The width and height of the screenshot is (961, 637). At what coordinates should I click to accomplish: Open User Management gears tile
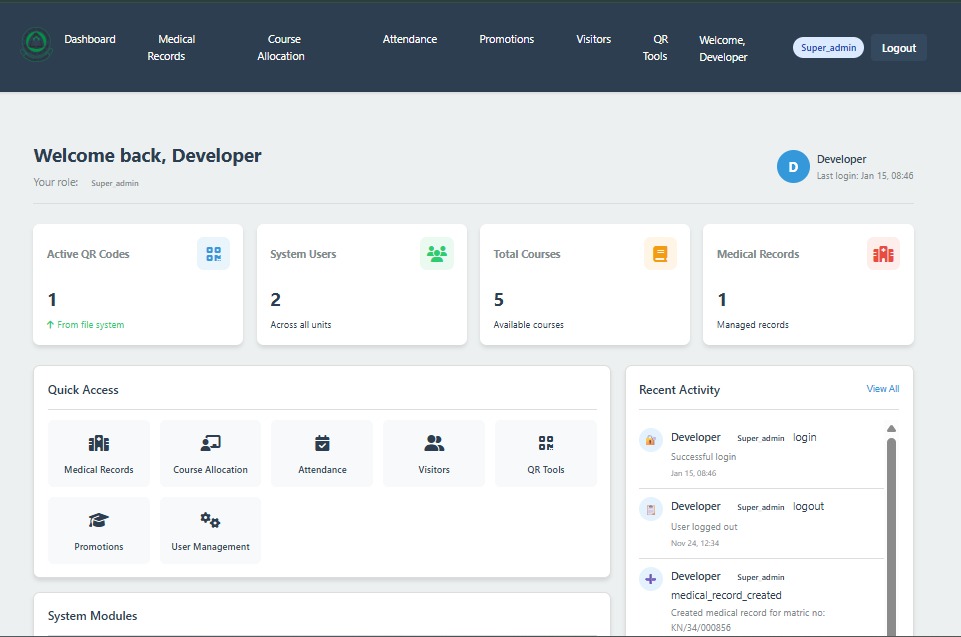[210, 530]
